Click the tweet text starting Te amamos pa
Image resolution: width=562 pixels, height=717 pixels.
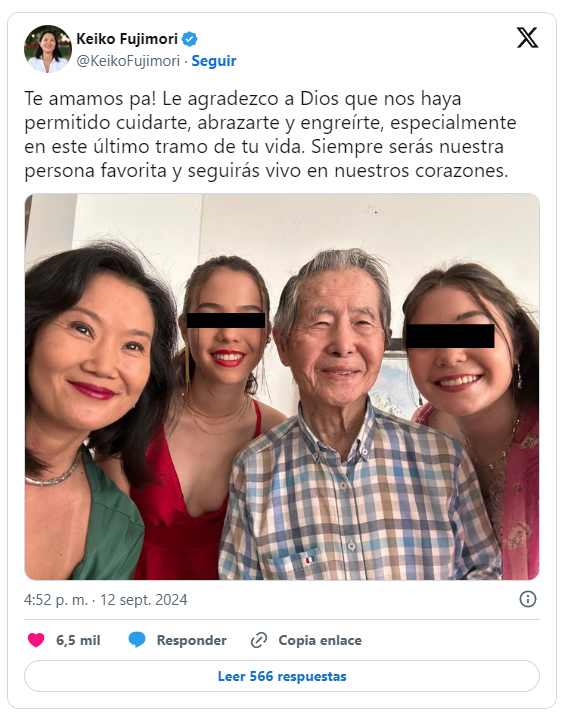270,134
